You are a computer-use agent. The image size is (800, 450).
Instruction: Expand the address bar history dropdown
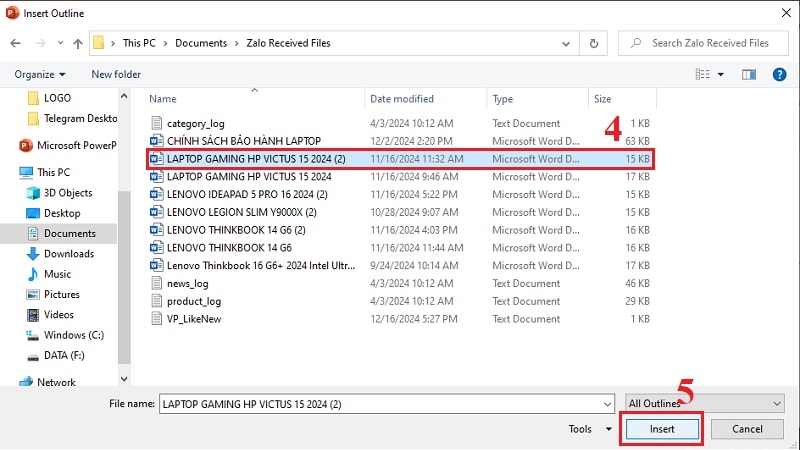(566, 44)
